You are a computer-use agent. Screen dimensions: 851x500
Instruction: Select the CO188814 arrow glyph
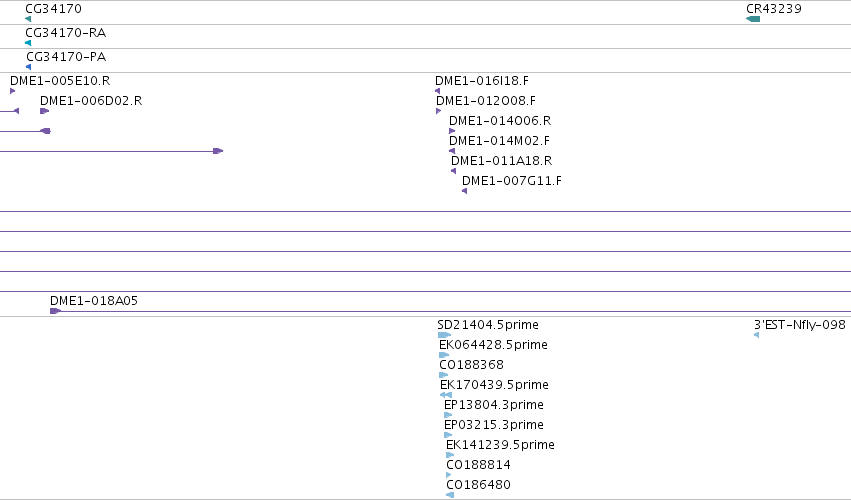point(449,475)
